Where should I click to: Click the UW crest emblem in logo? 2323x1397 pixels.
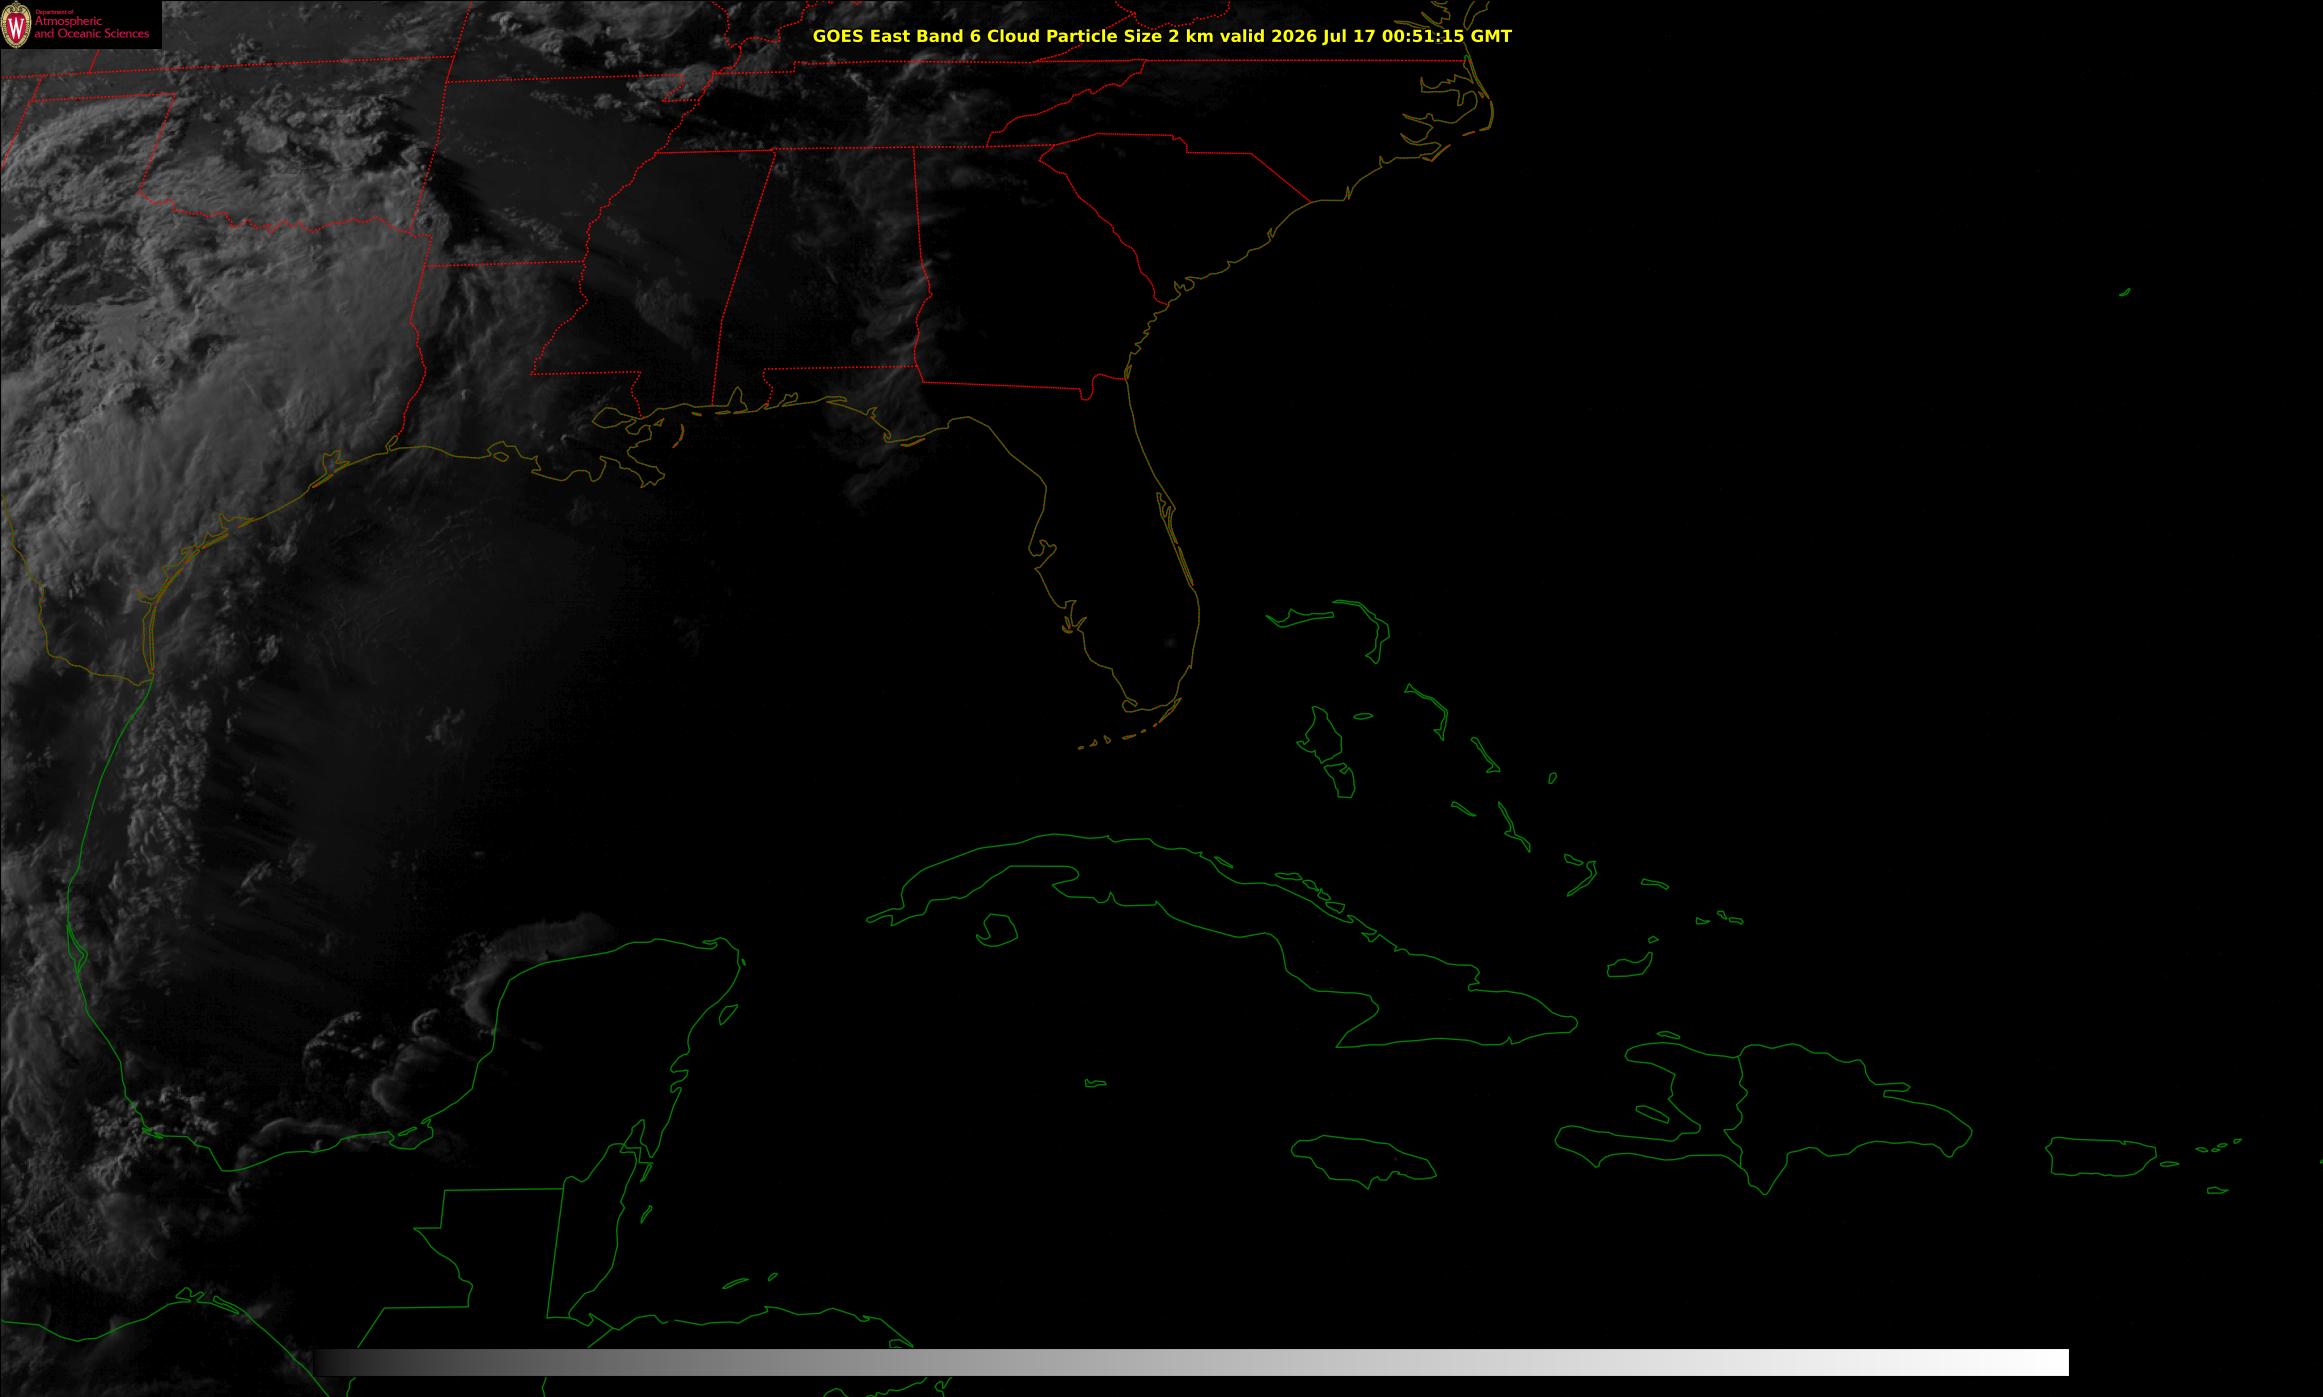tap(16, 27)
